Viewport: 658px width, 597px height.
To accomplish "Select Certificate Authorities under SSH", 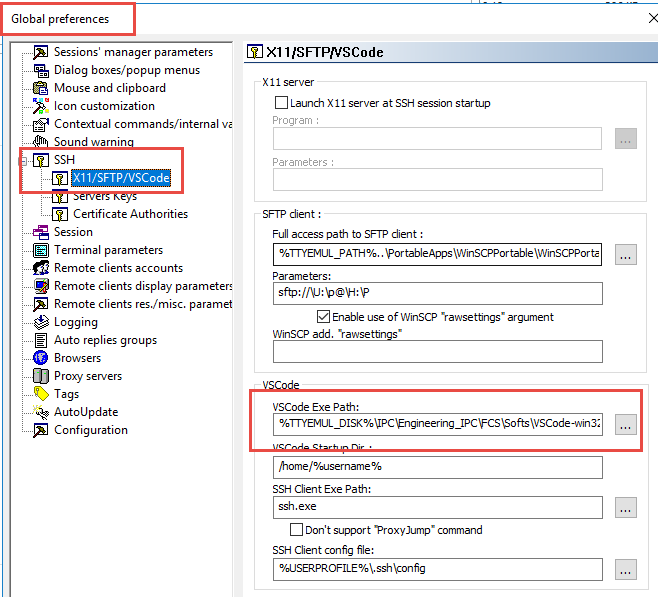I will pos(130,214).
